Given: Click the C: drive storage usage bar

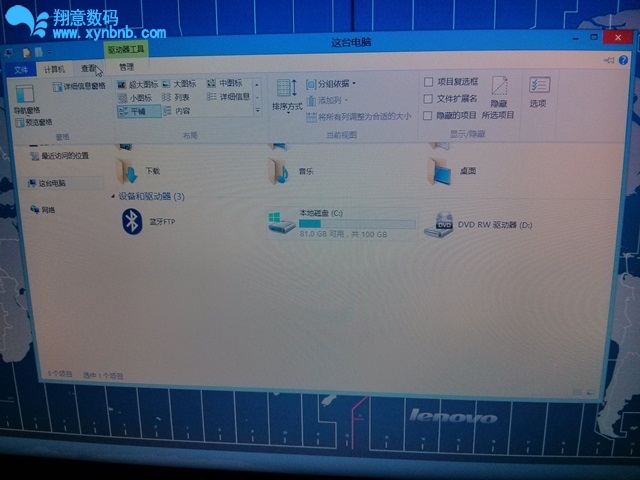Looking at the screenshot, I should (342, 223).
